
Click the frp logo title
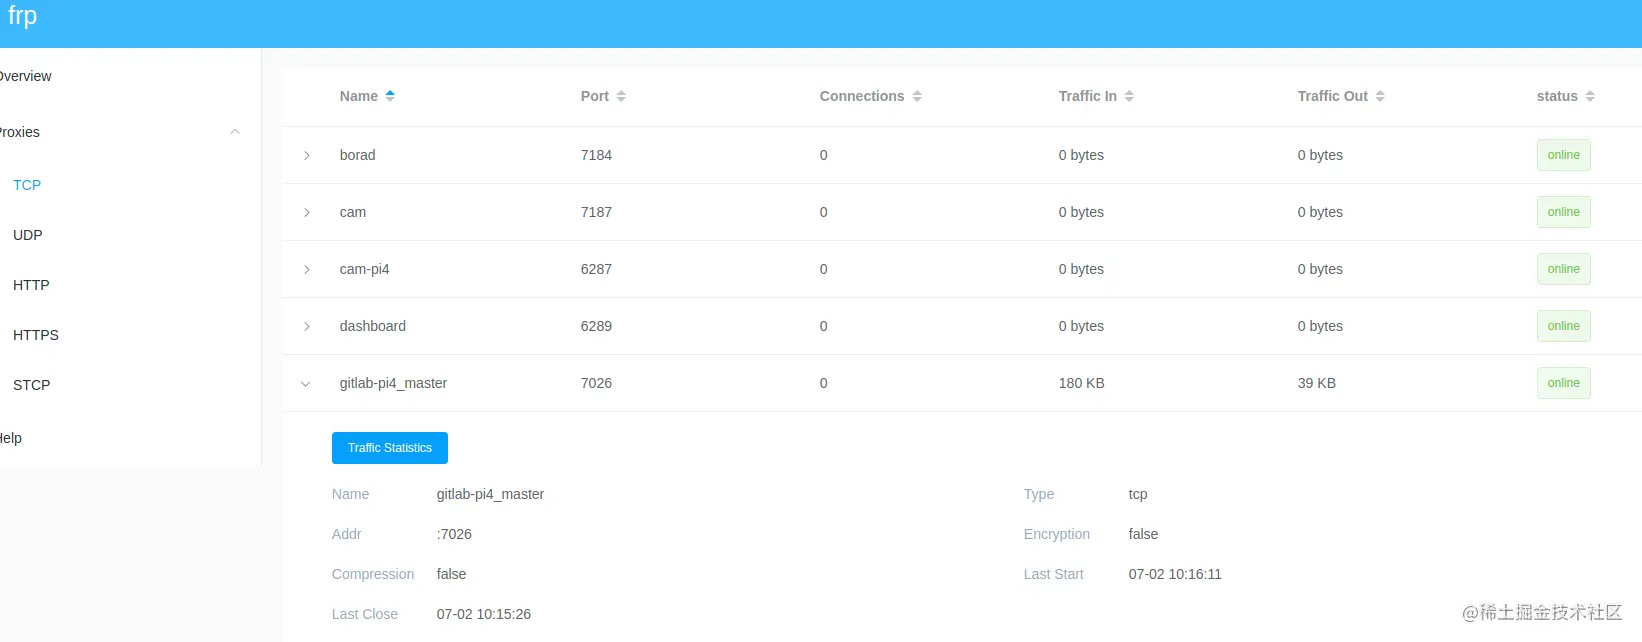(22, 16)
